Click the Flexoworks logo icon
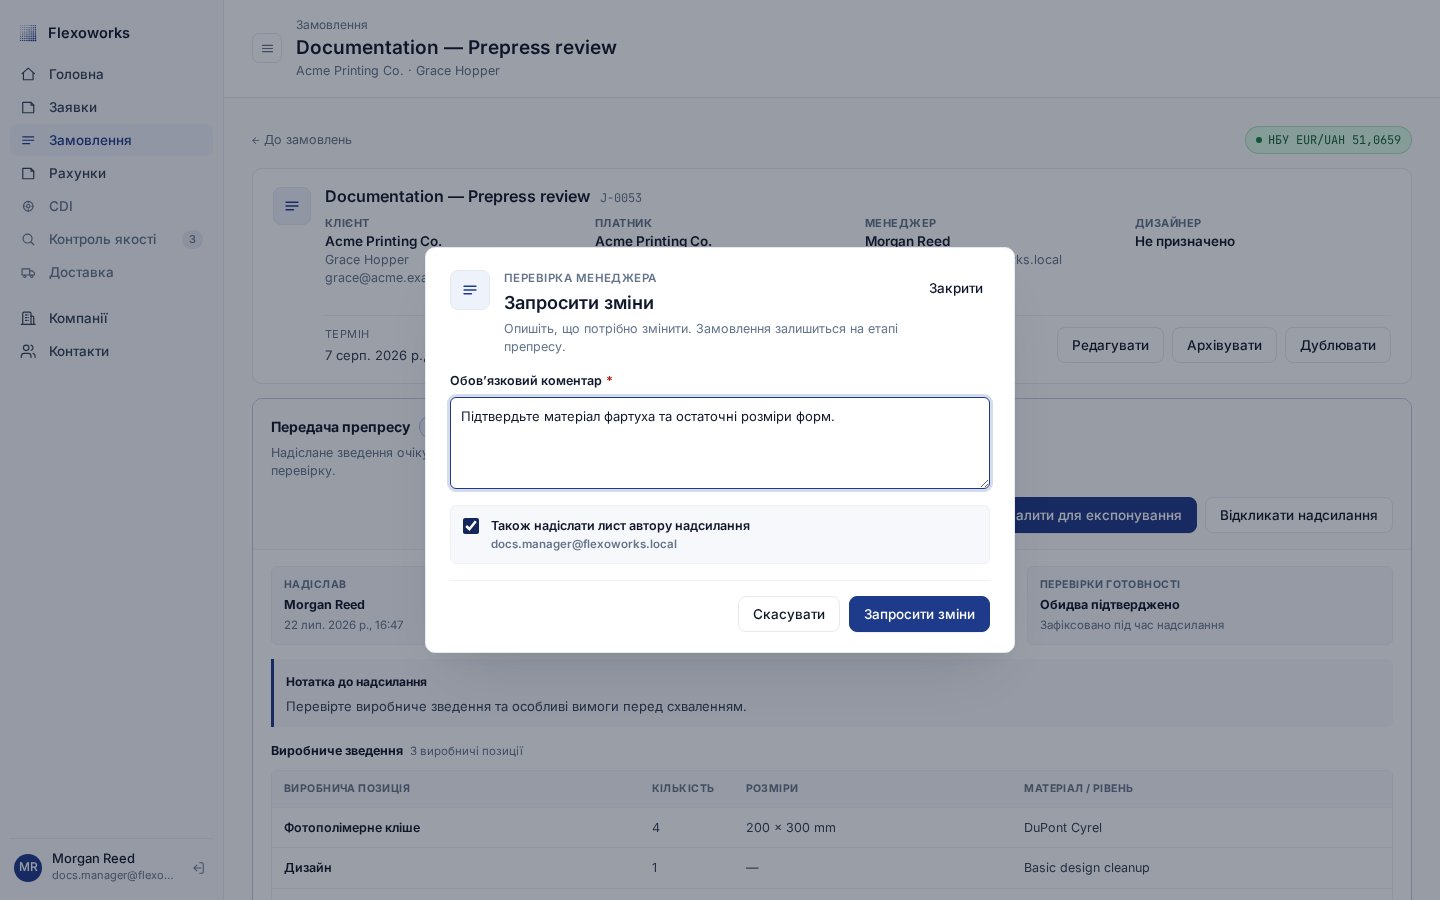The height and width of the screenshot is (900, 1440). click(x=28, y=33)
